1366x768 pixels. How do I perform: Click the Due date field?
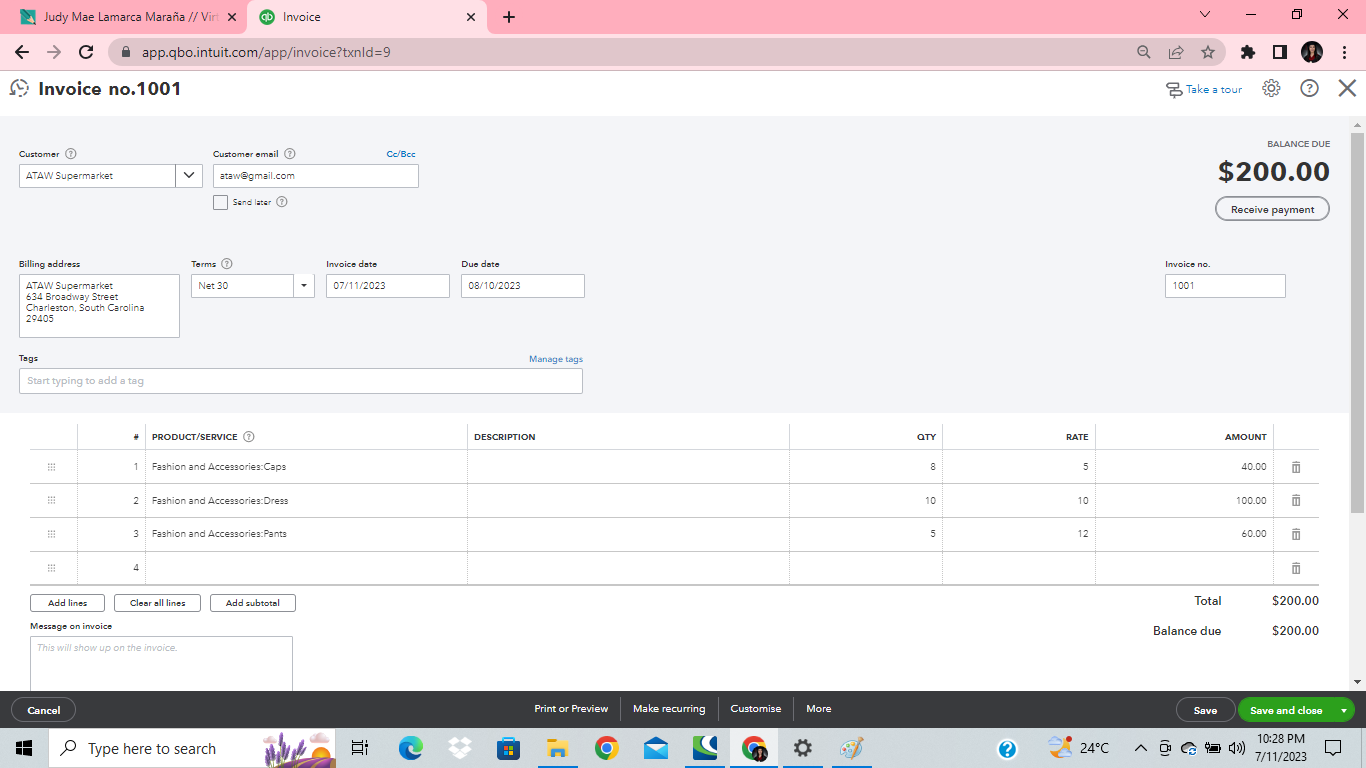click(523, 286)
